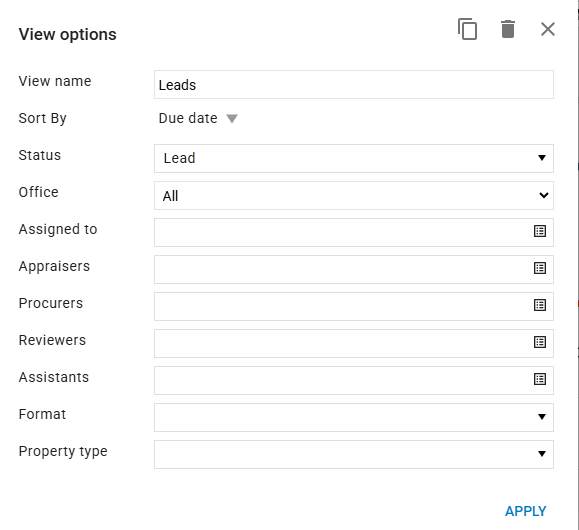Select the Appraisers text field
Image resolution: width=579 pixels, height=530 pixels.
pyautogui.click(x=343, y=269)
